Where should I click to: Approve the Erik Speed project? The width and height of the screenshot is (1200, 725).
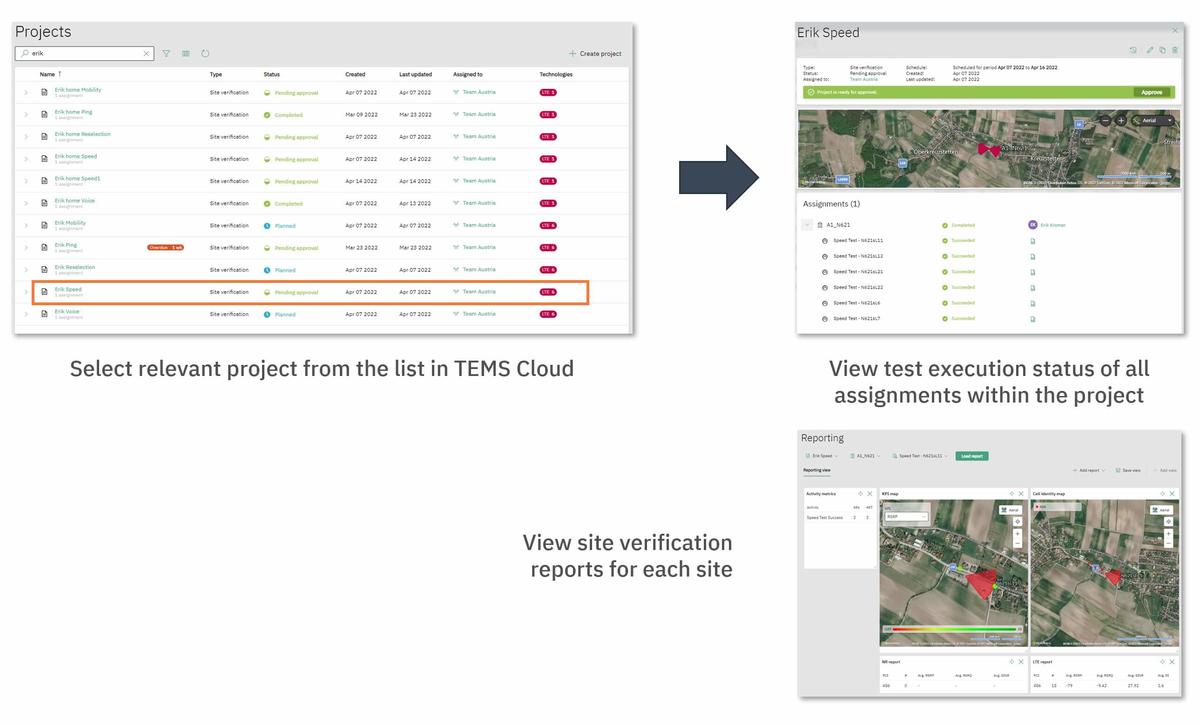tap(1152, 92)
